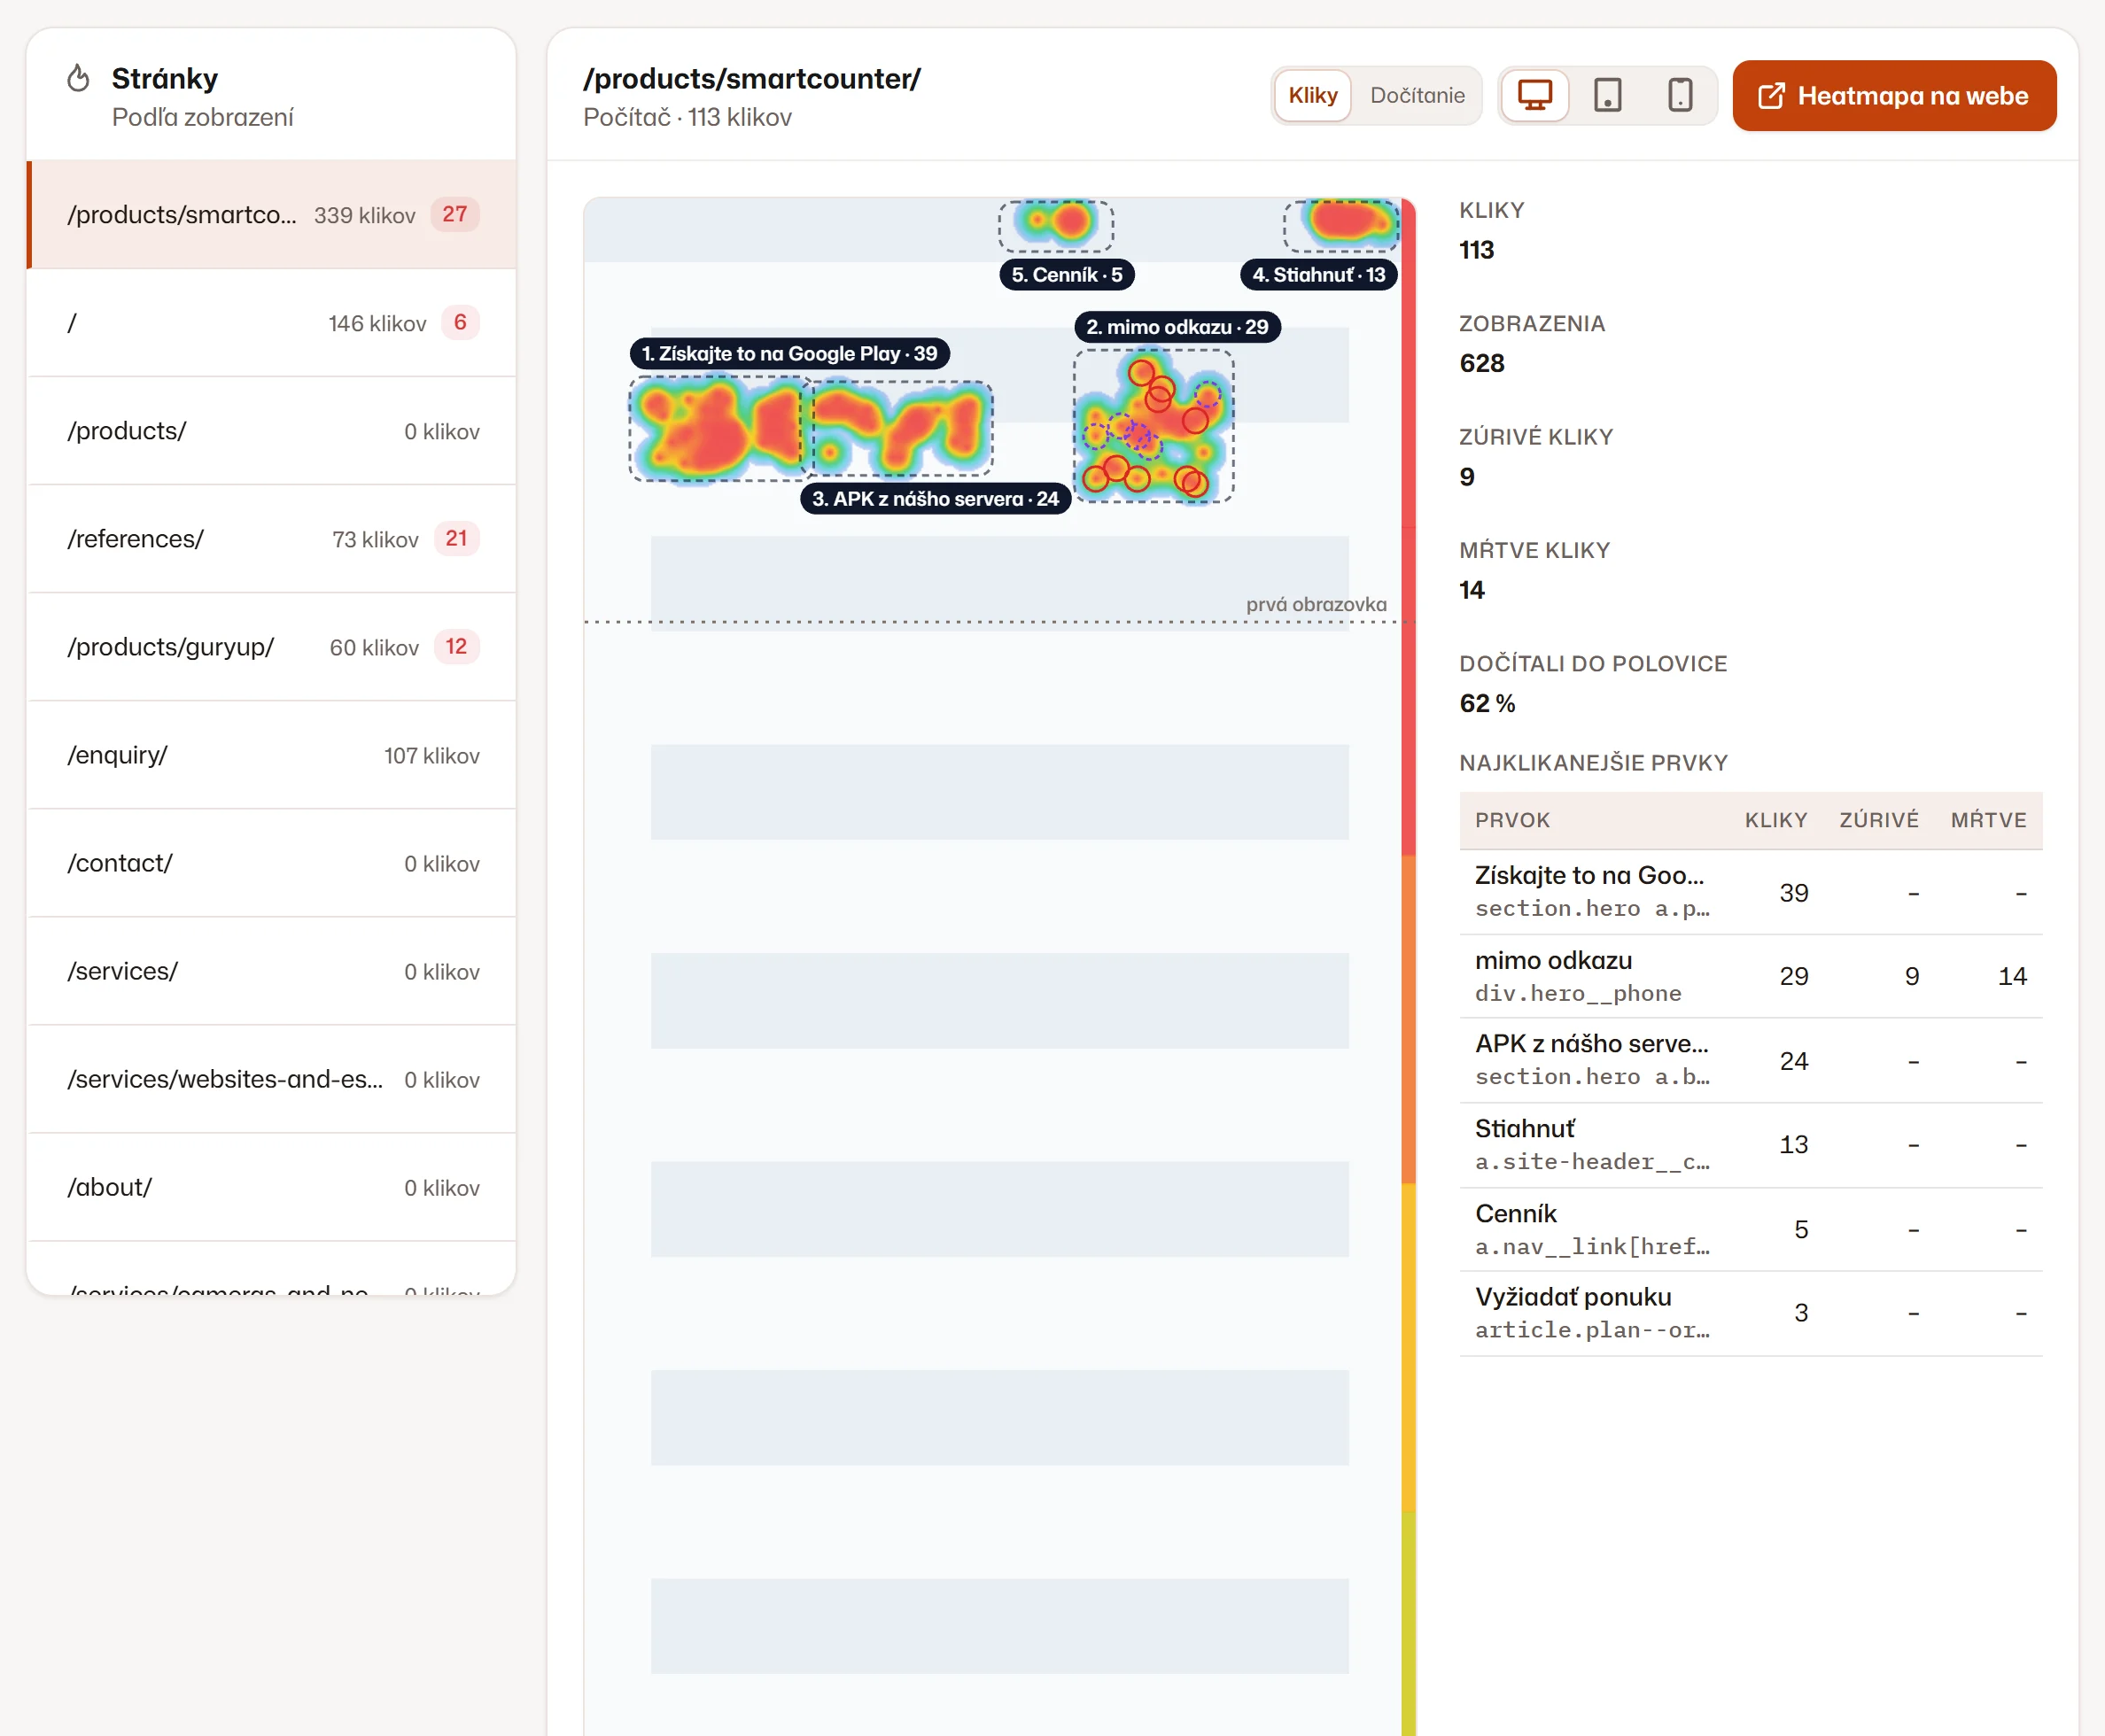Click the prvá obrazovka fold marker
The height and width of the screenshot is (1736, 2105).
coord(1316,604)
